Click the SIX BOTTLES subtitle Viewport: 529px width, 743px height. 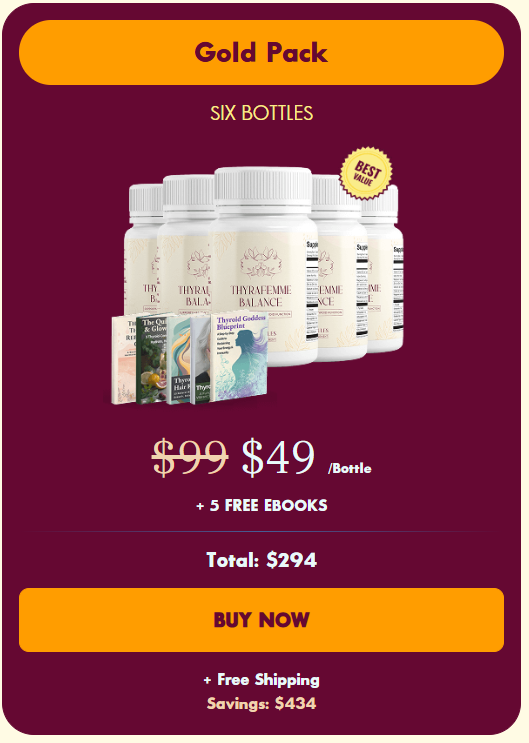pos(262,113)
